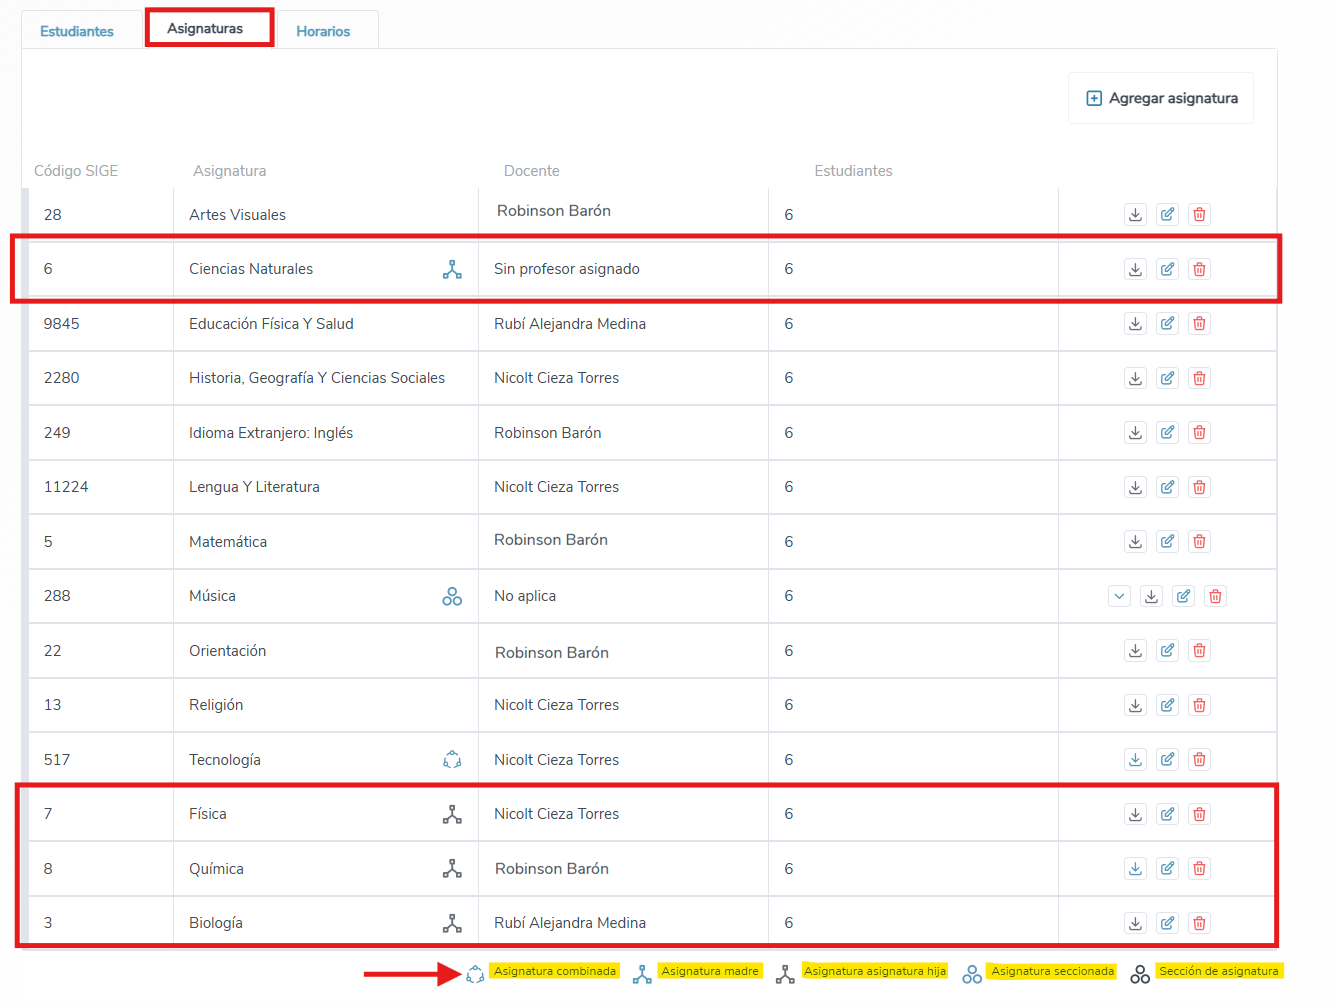1332x1005 pixels.
Task: Click the No aplica teacher cell
Action: pos(525,596)
